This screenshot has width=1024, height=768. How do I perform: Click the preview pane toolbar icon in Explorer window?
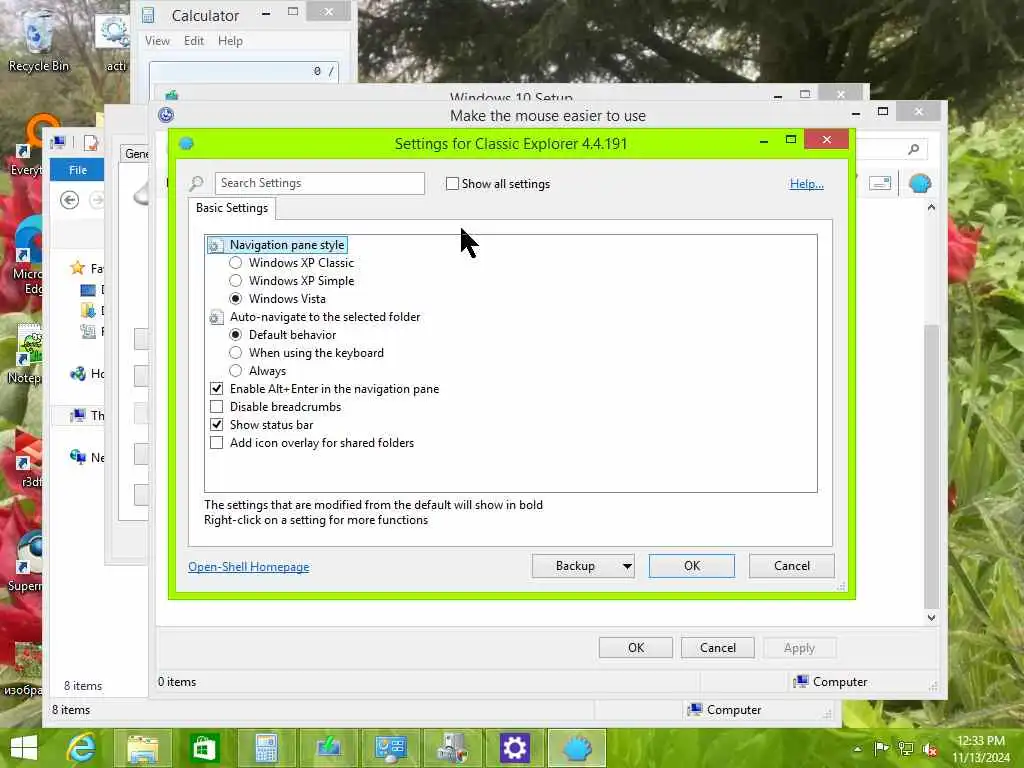[x=880, y=183]
